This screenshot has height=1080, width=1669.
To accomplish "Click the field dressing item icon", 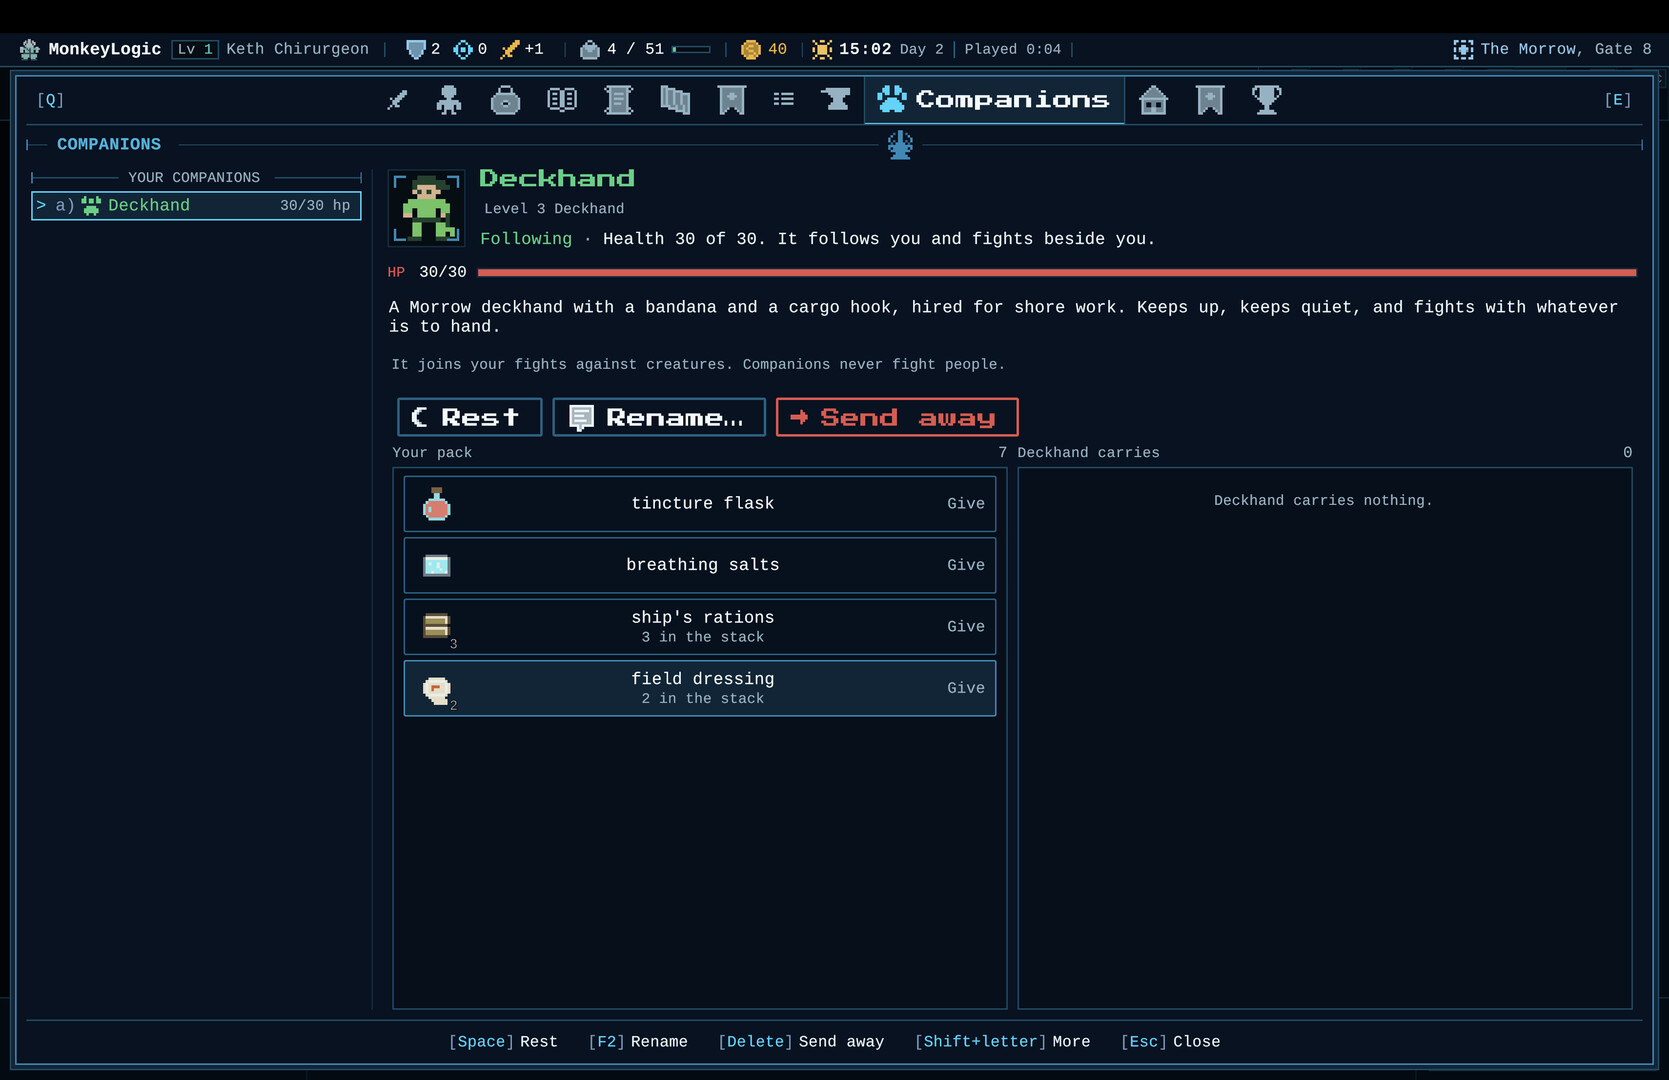I will coord(437,690).
